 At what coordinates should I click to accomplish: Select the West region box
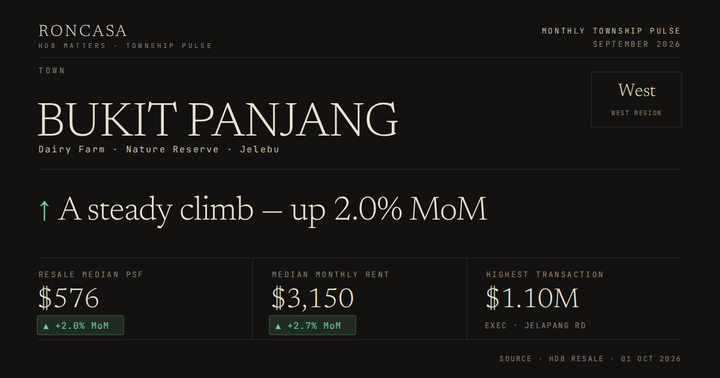[x=636, y=99]
